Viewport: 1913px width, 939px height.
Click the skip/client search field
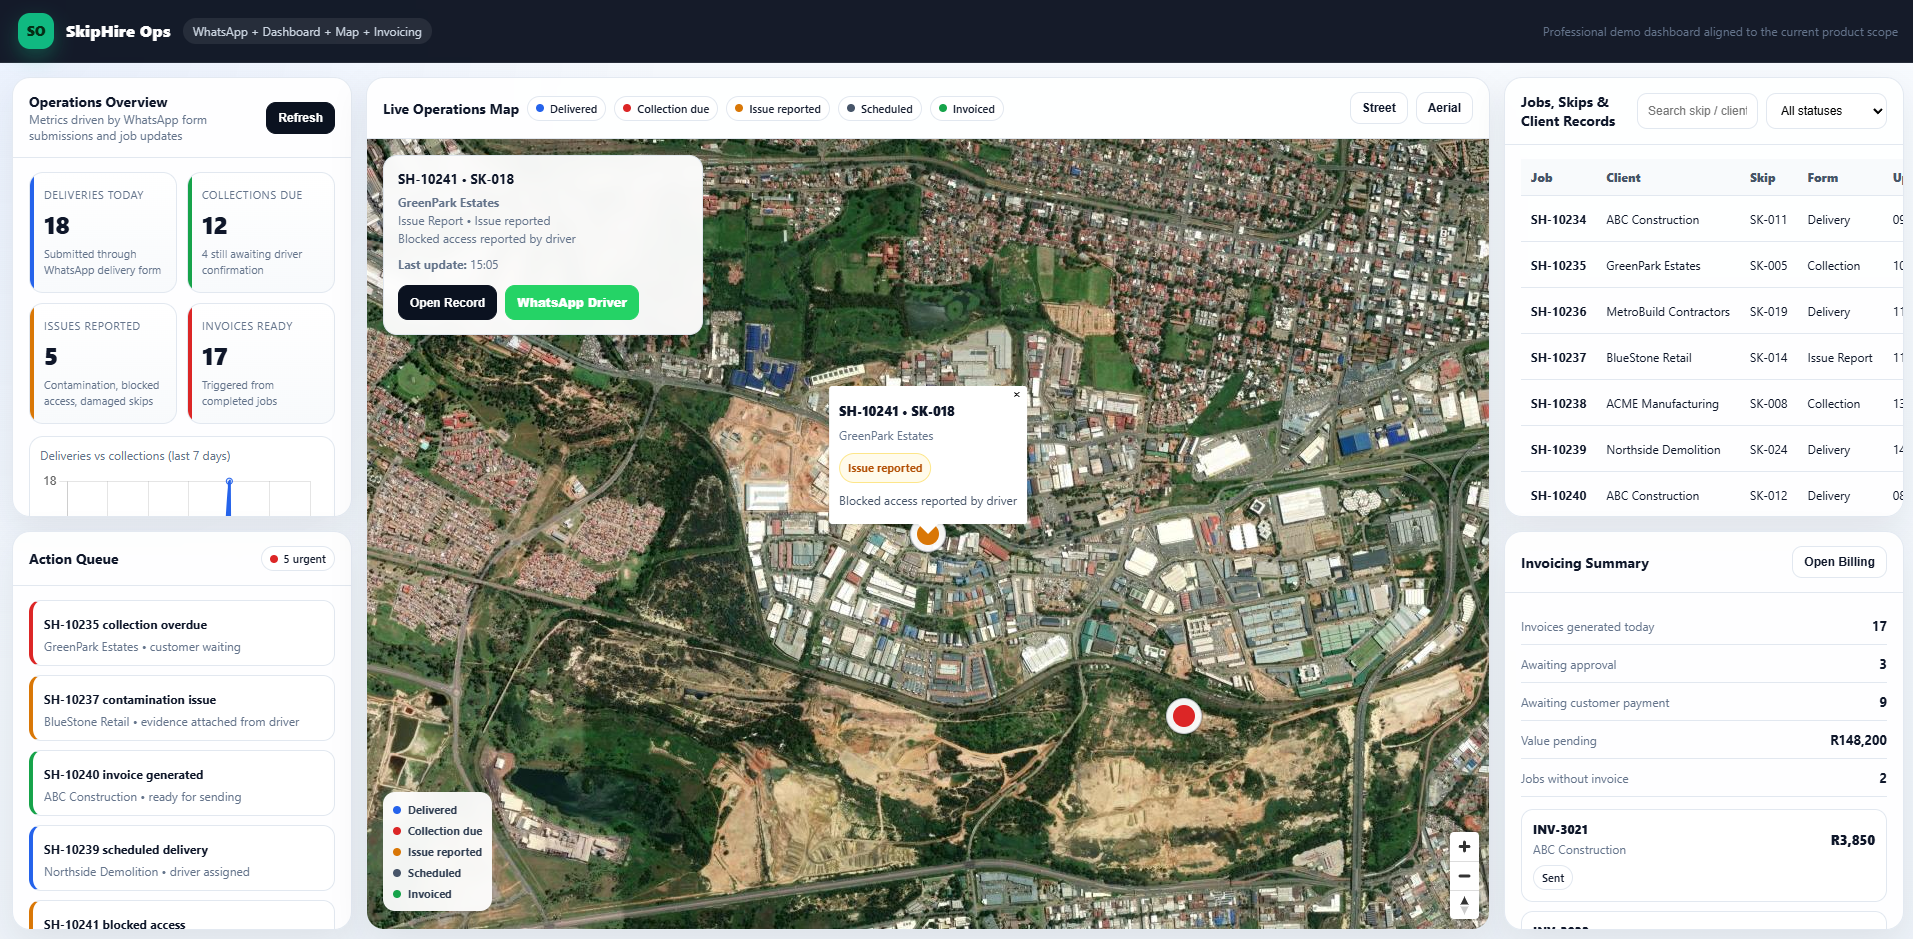click(x=1696, y=111)
